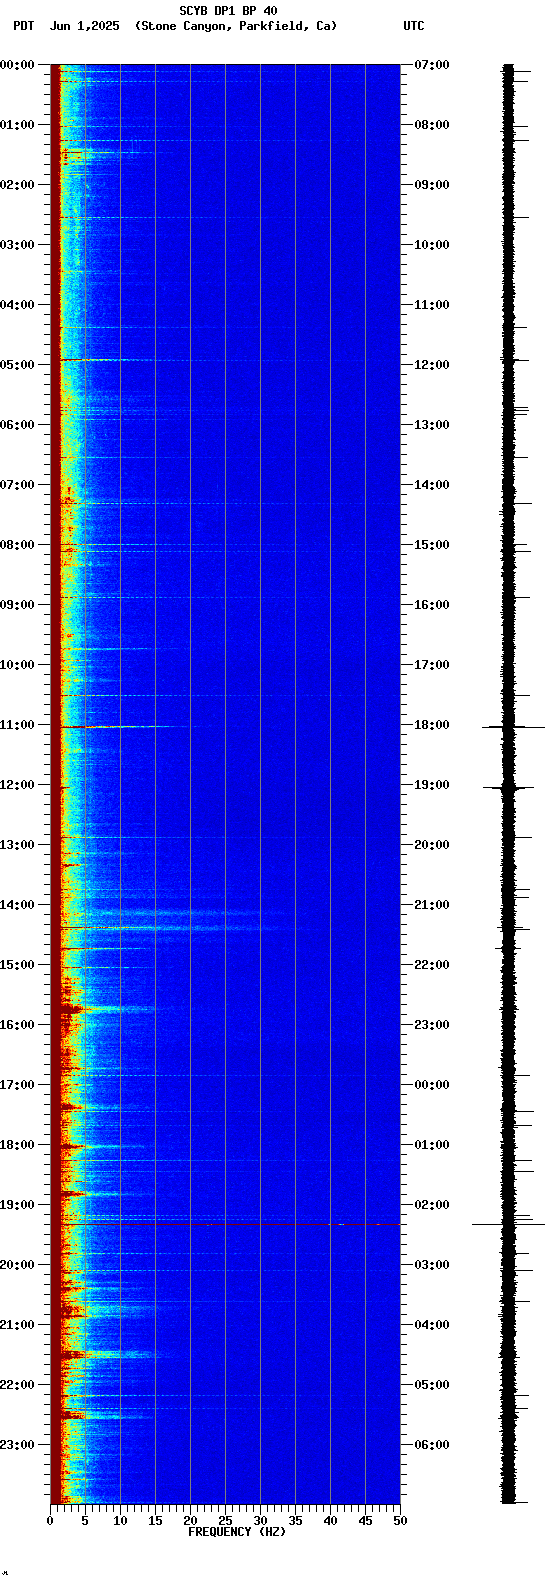Select the 04:00 label on the PDT axis
Viewport: 552px width, 1584px height.
(16, 305)
